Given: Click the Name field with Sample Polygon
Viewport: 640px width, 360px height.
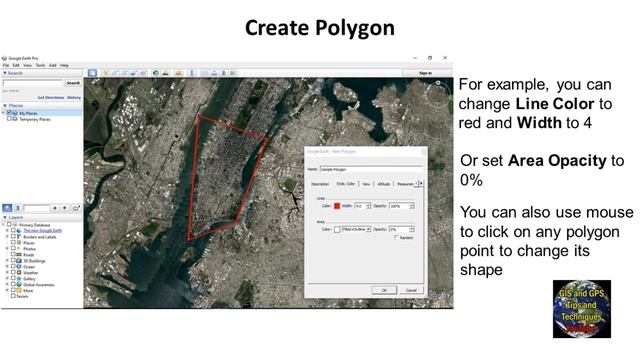Looking at the screenshot, I should tap(371, 169).
